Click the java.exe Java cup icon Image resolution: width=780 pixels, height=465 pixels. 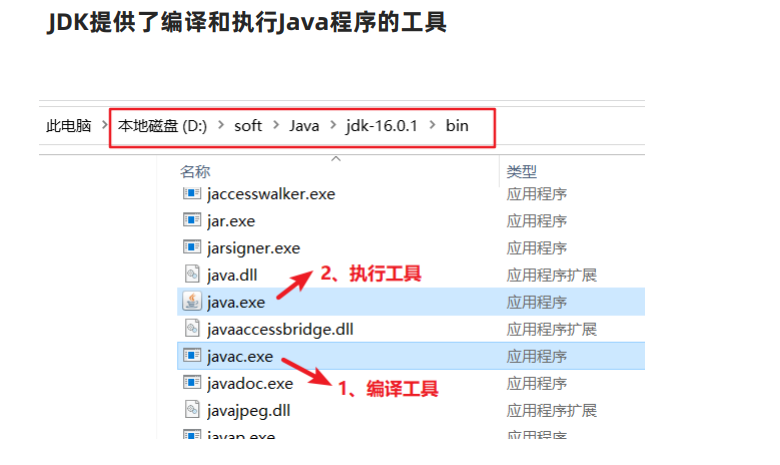[192, 301]
